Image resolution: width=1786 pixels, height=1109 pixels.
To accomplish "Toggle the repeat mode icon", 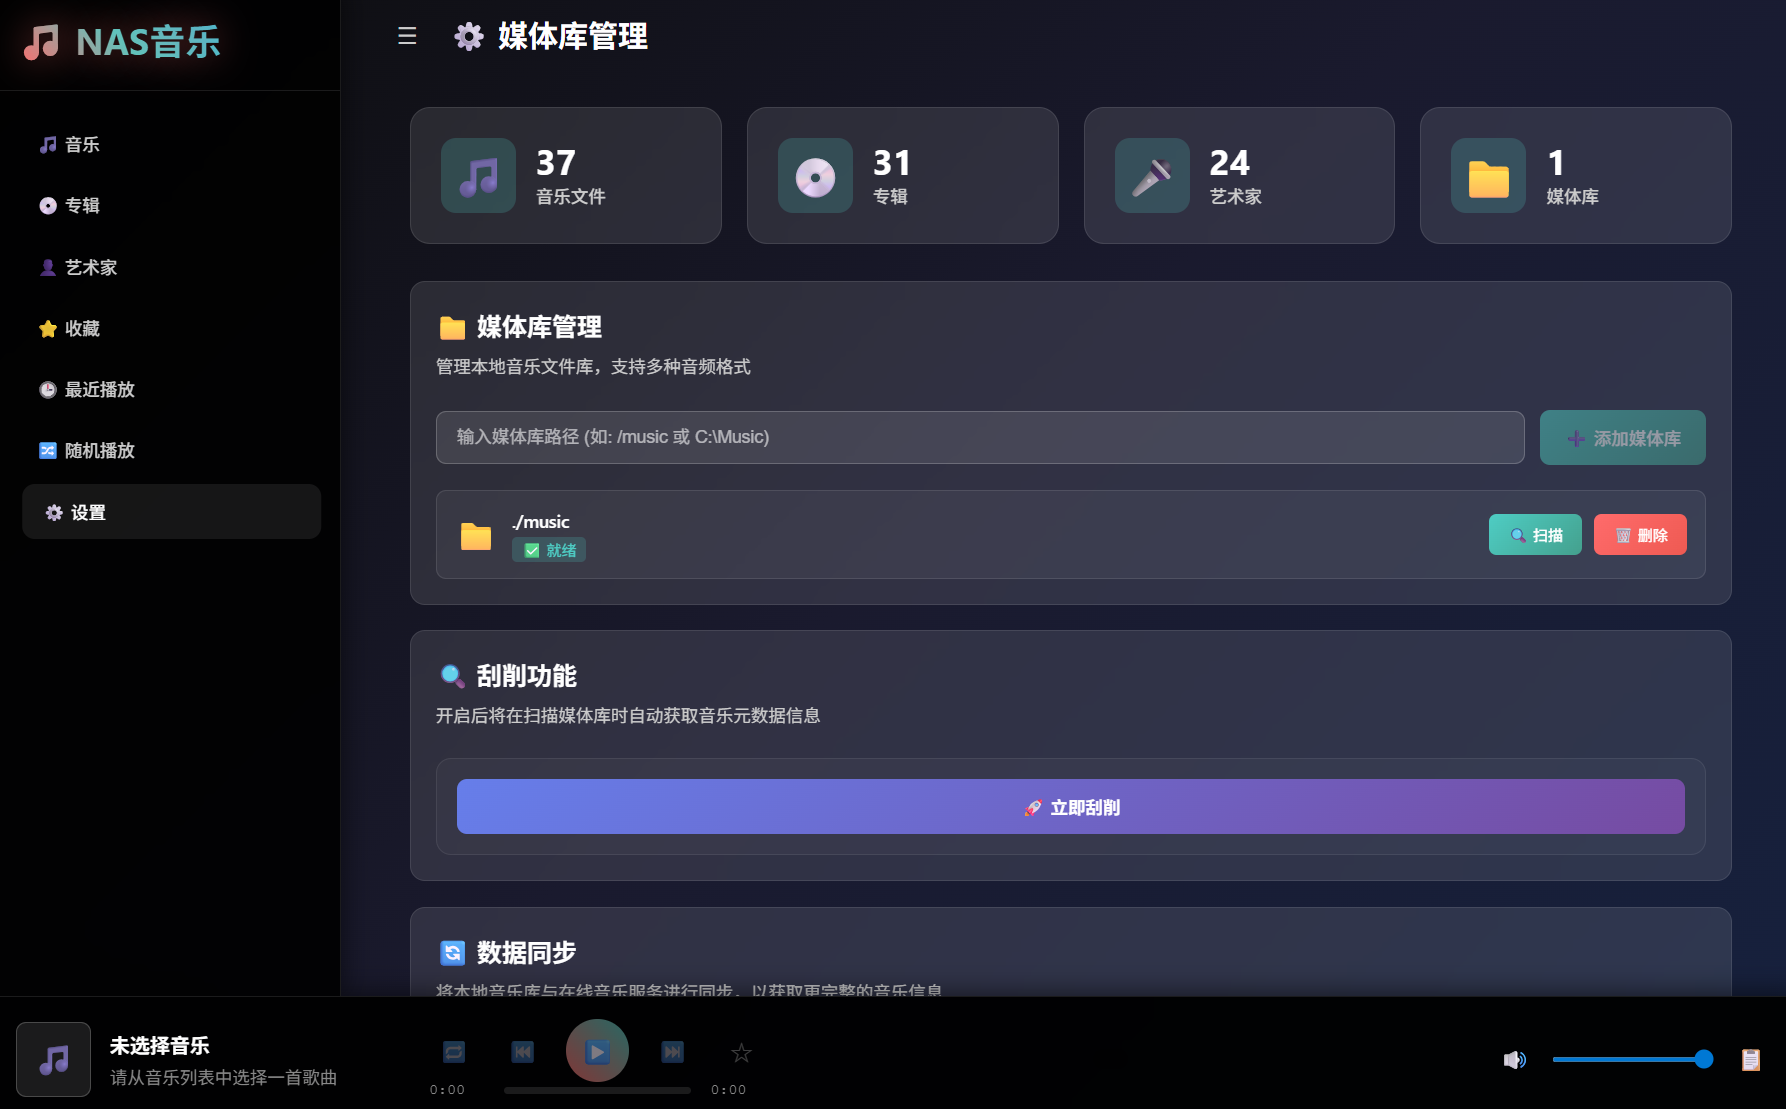I will pyautogui.click(x=454, y=1052).
